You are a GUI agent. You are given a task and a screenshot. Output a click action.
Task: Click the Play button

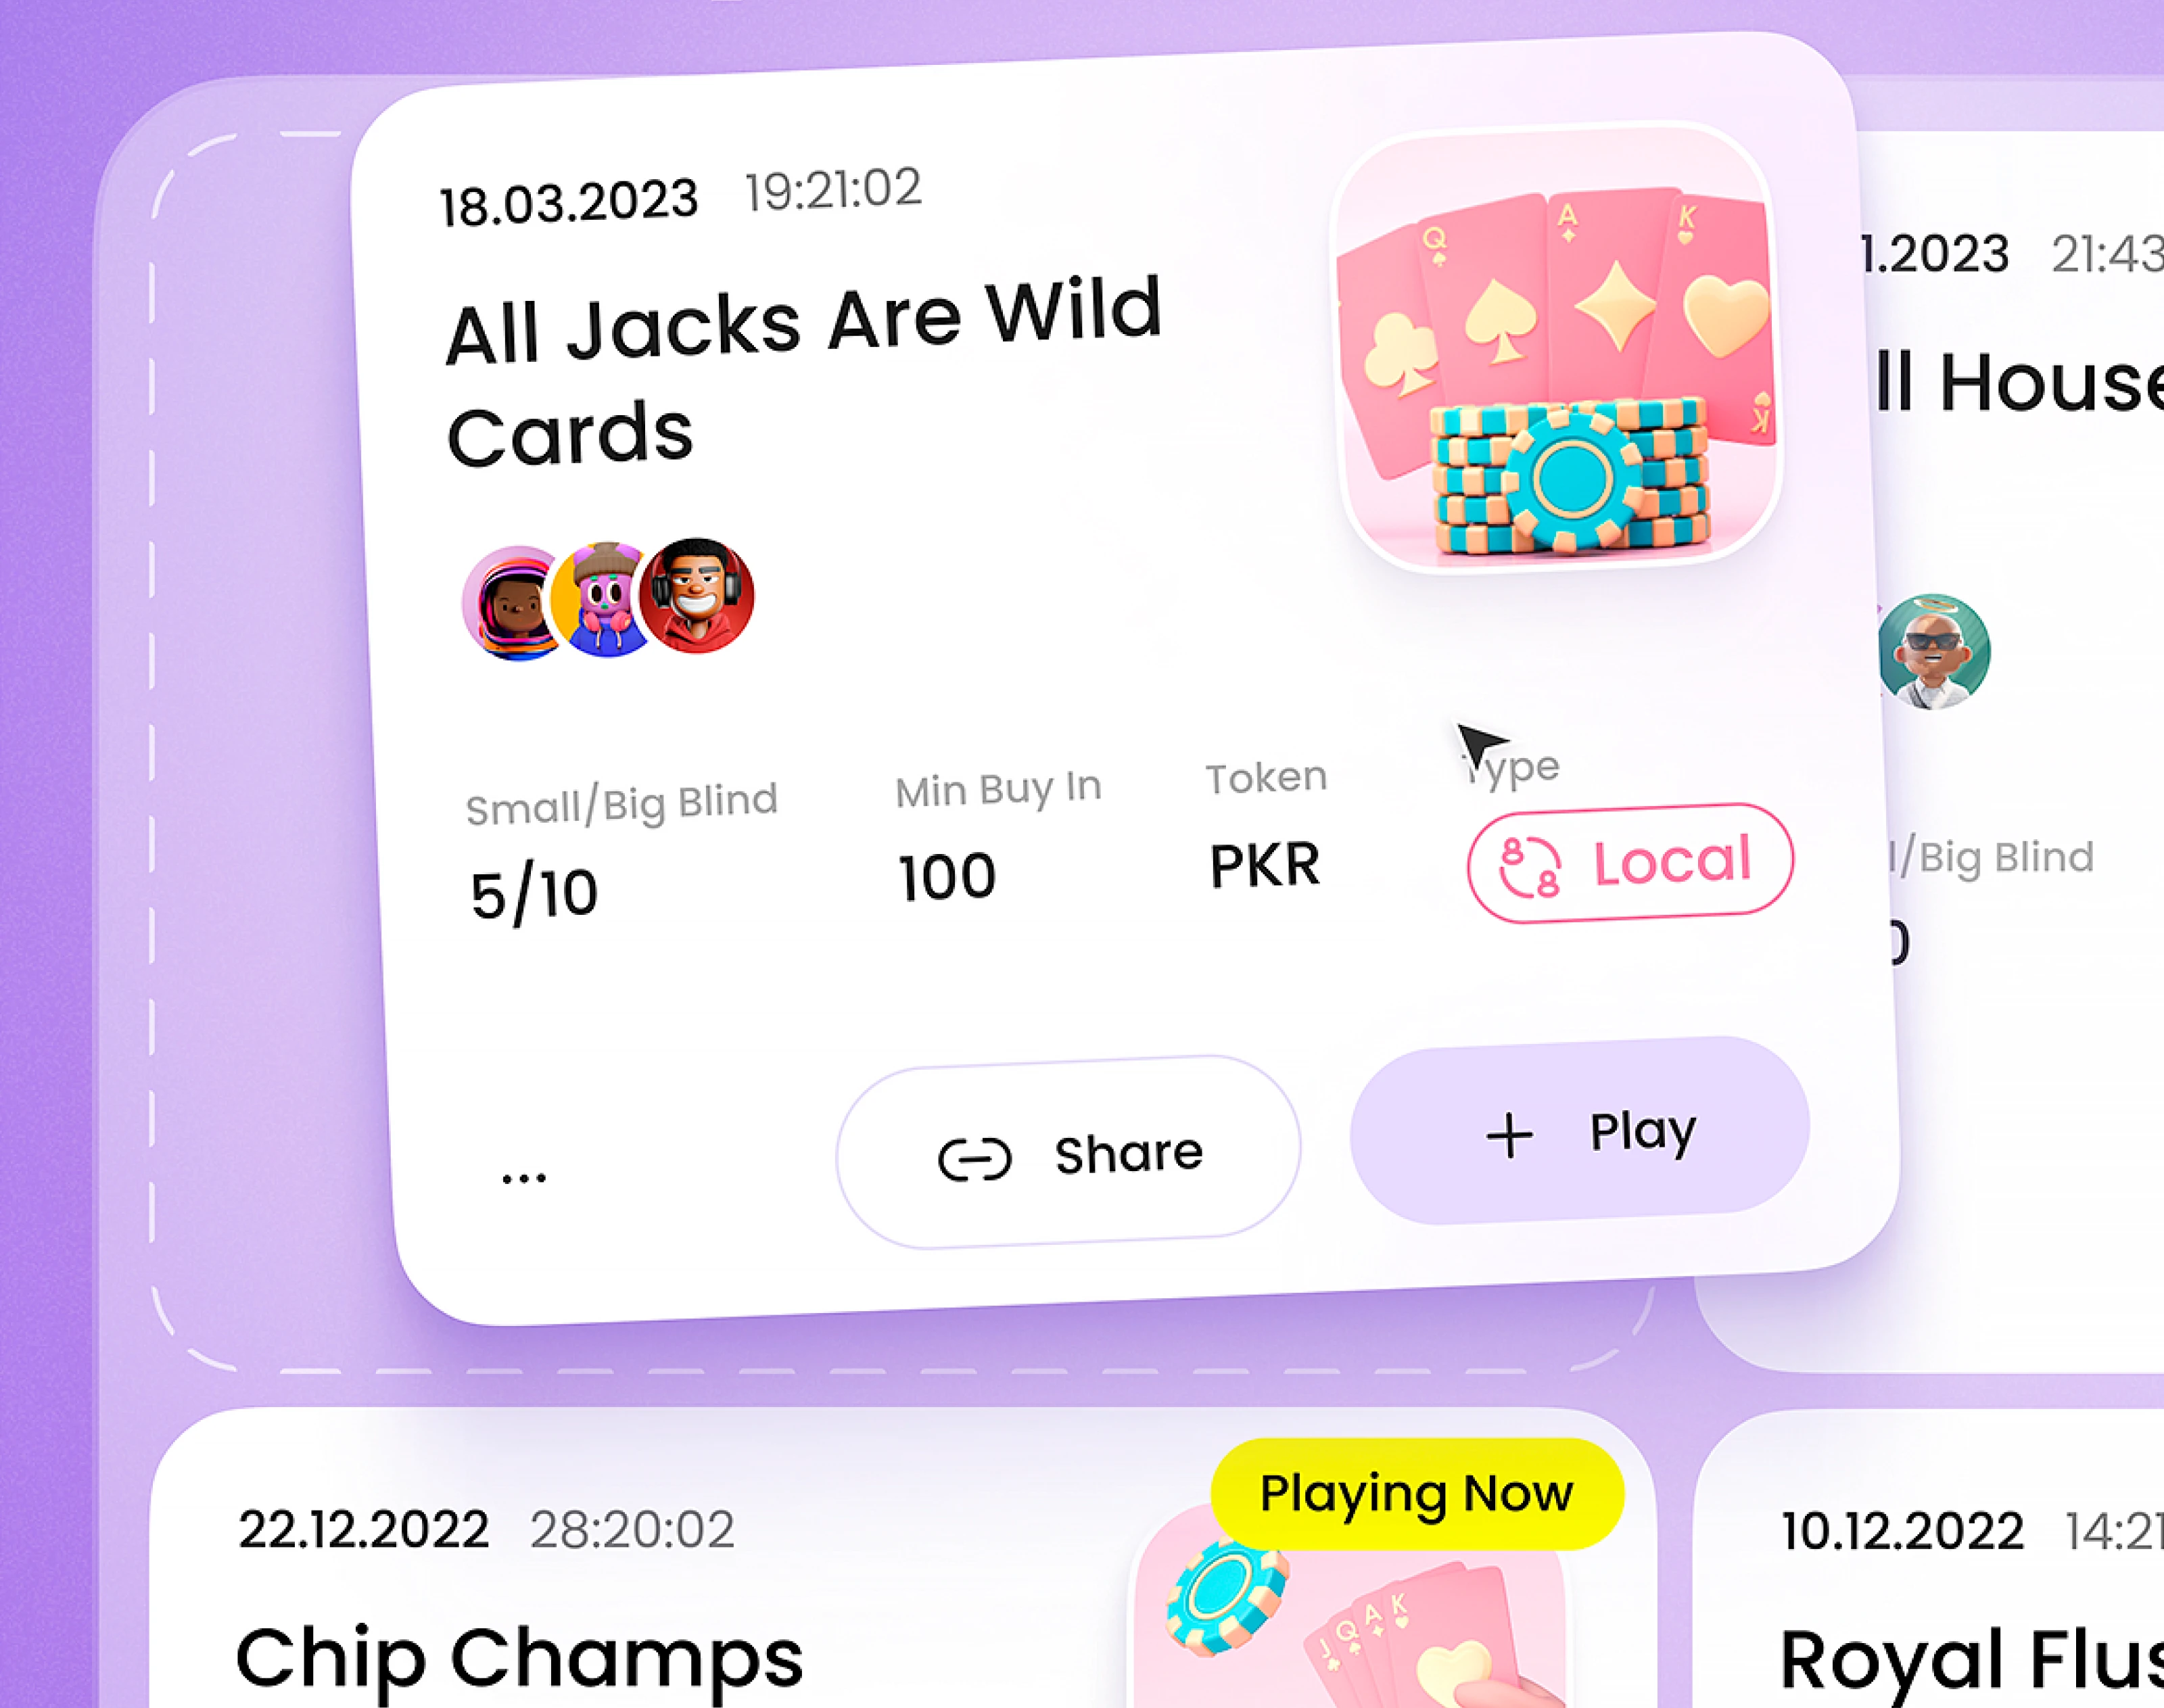click(x=1580, y=1131)
